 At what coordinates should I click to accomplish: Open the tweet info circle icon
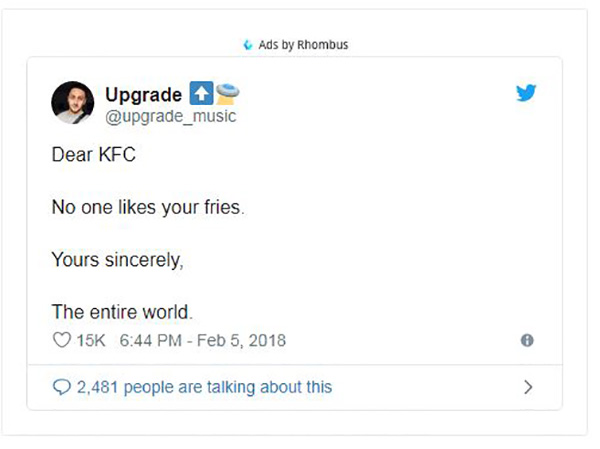click(x=527, y=340)
